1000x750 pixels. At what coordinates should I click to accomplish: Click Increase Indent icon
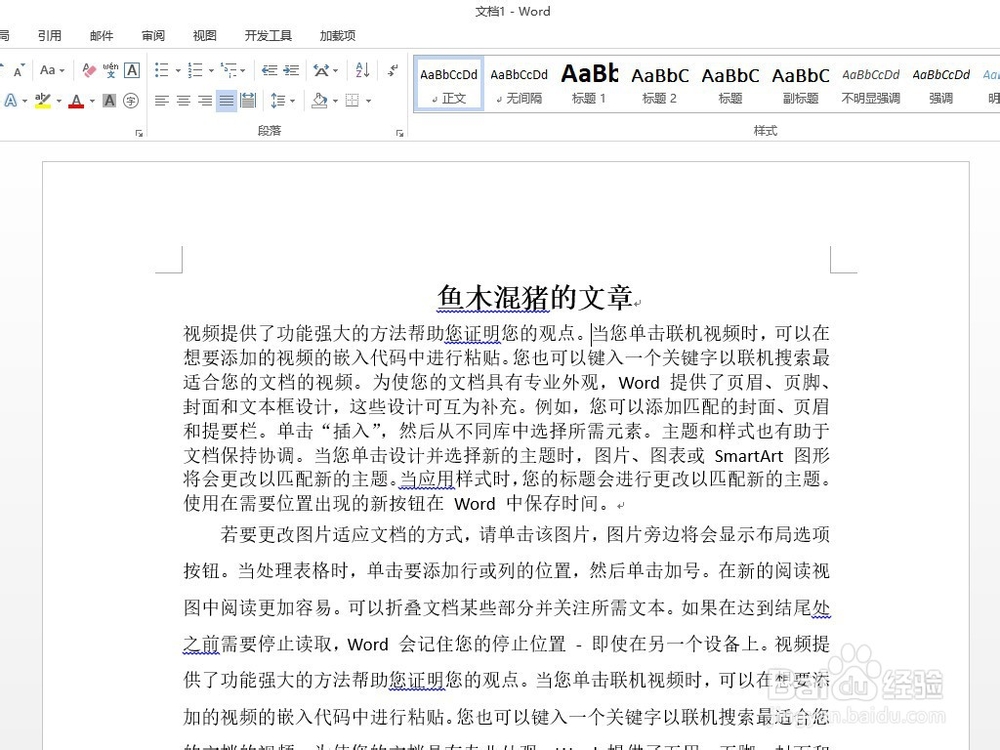point(291,70)
